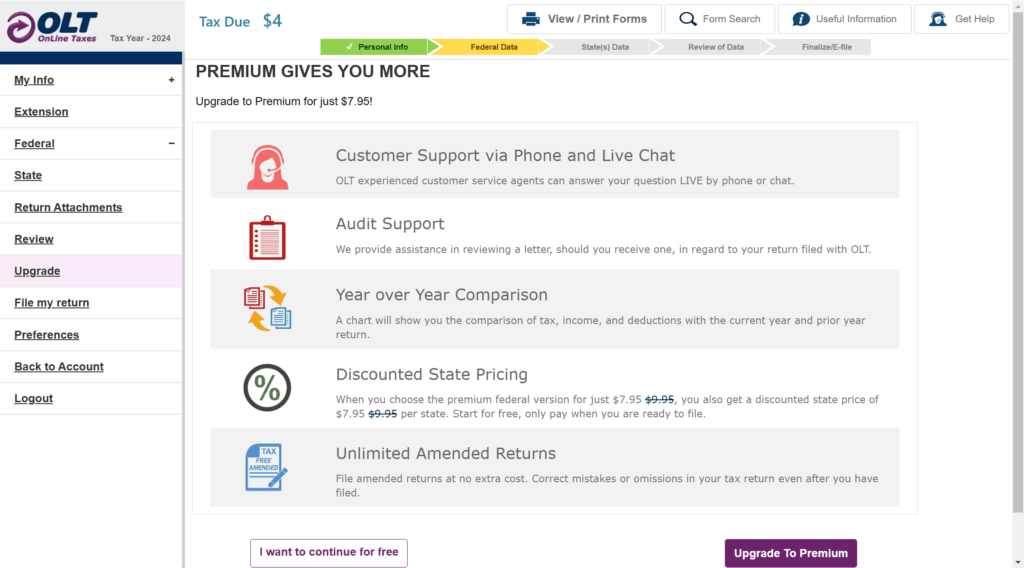The image size is (1024, 568).
Task: Click the Useful Information info icon
Action: coord(801,19)
